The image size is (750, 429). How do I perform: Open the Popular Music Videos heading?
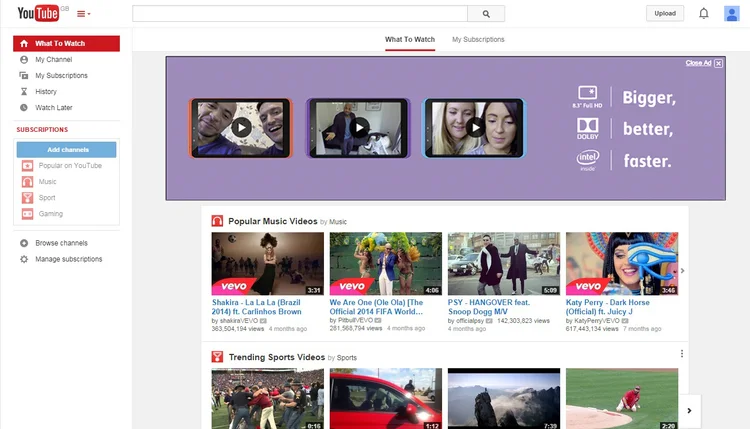pyautogui.click(x=273, y=221)
